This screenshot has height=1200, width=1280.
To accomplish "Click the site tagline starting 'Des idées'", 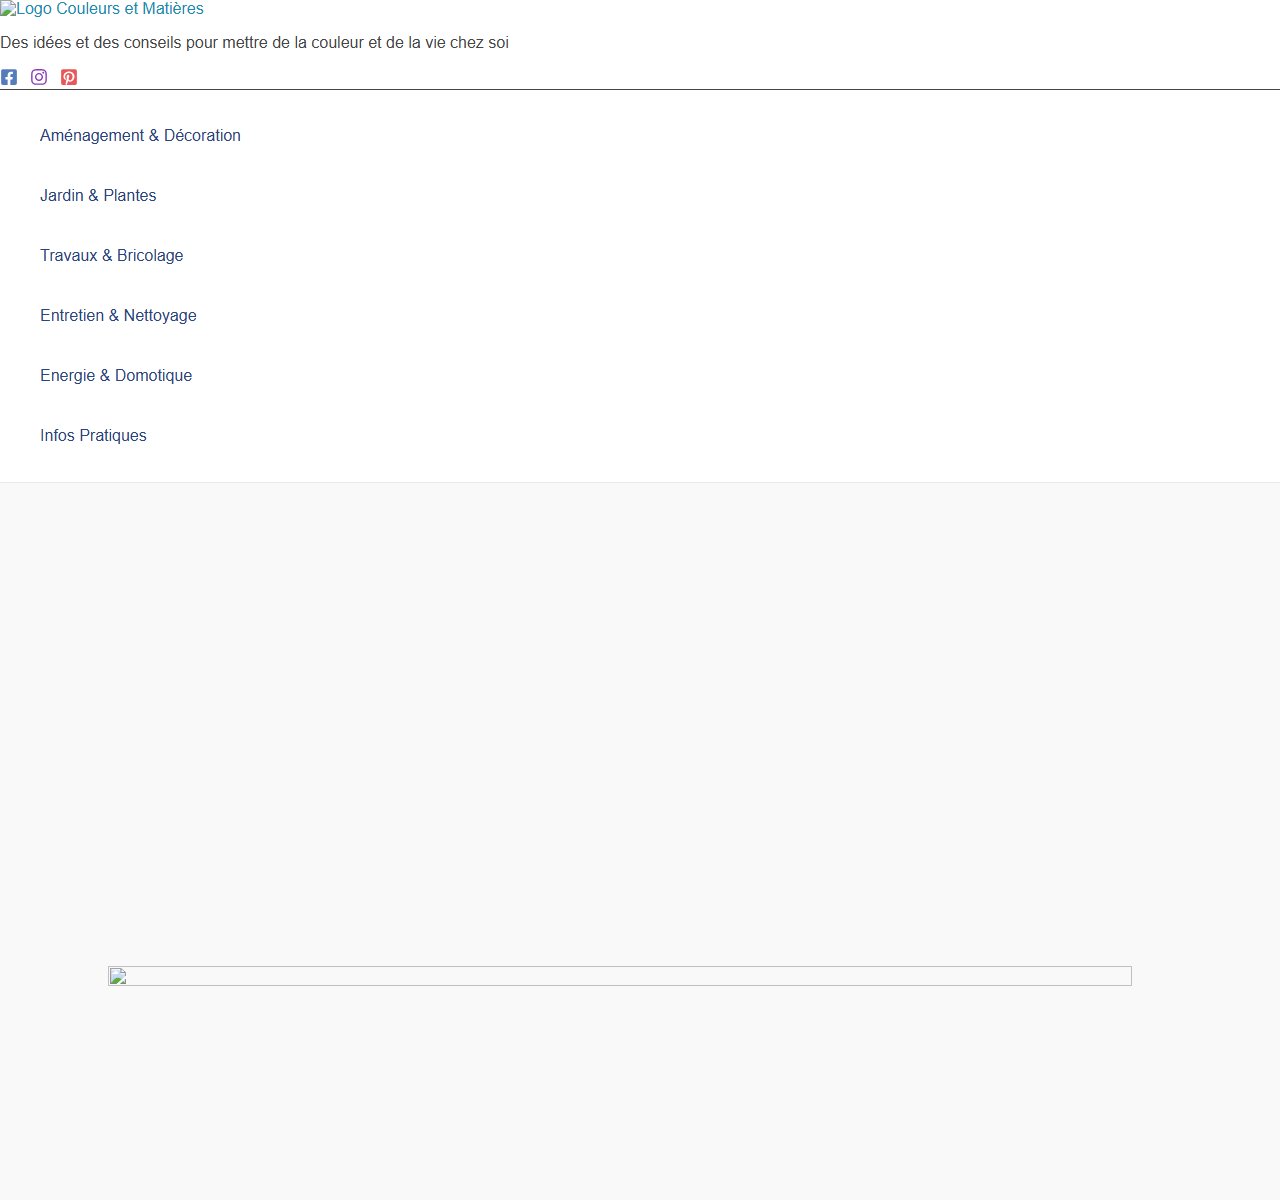I will coord(254,43).
